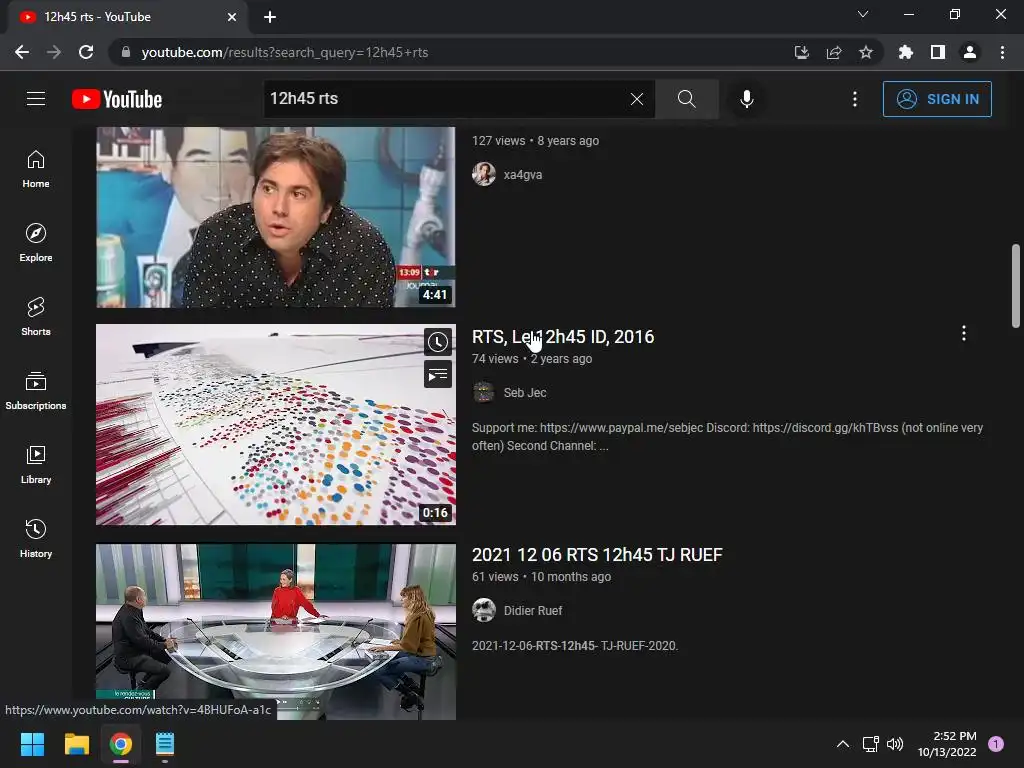Play the studio table video thumbnail
This screenshot has width=1024, height=768.
276,632
